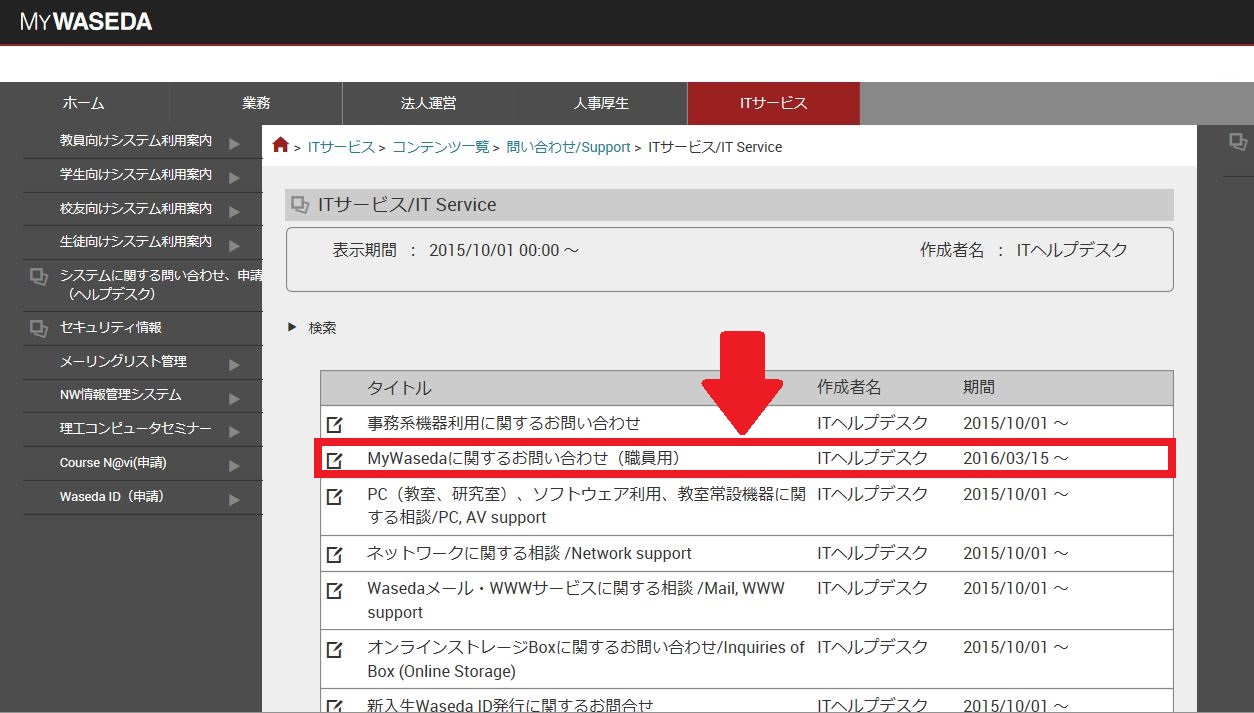Open edit icon for Wasedaメール・WWW row
Screen dimensions: 1254x713
(x=335, y=591)
